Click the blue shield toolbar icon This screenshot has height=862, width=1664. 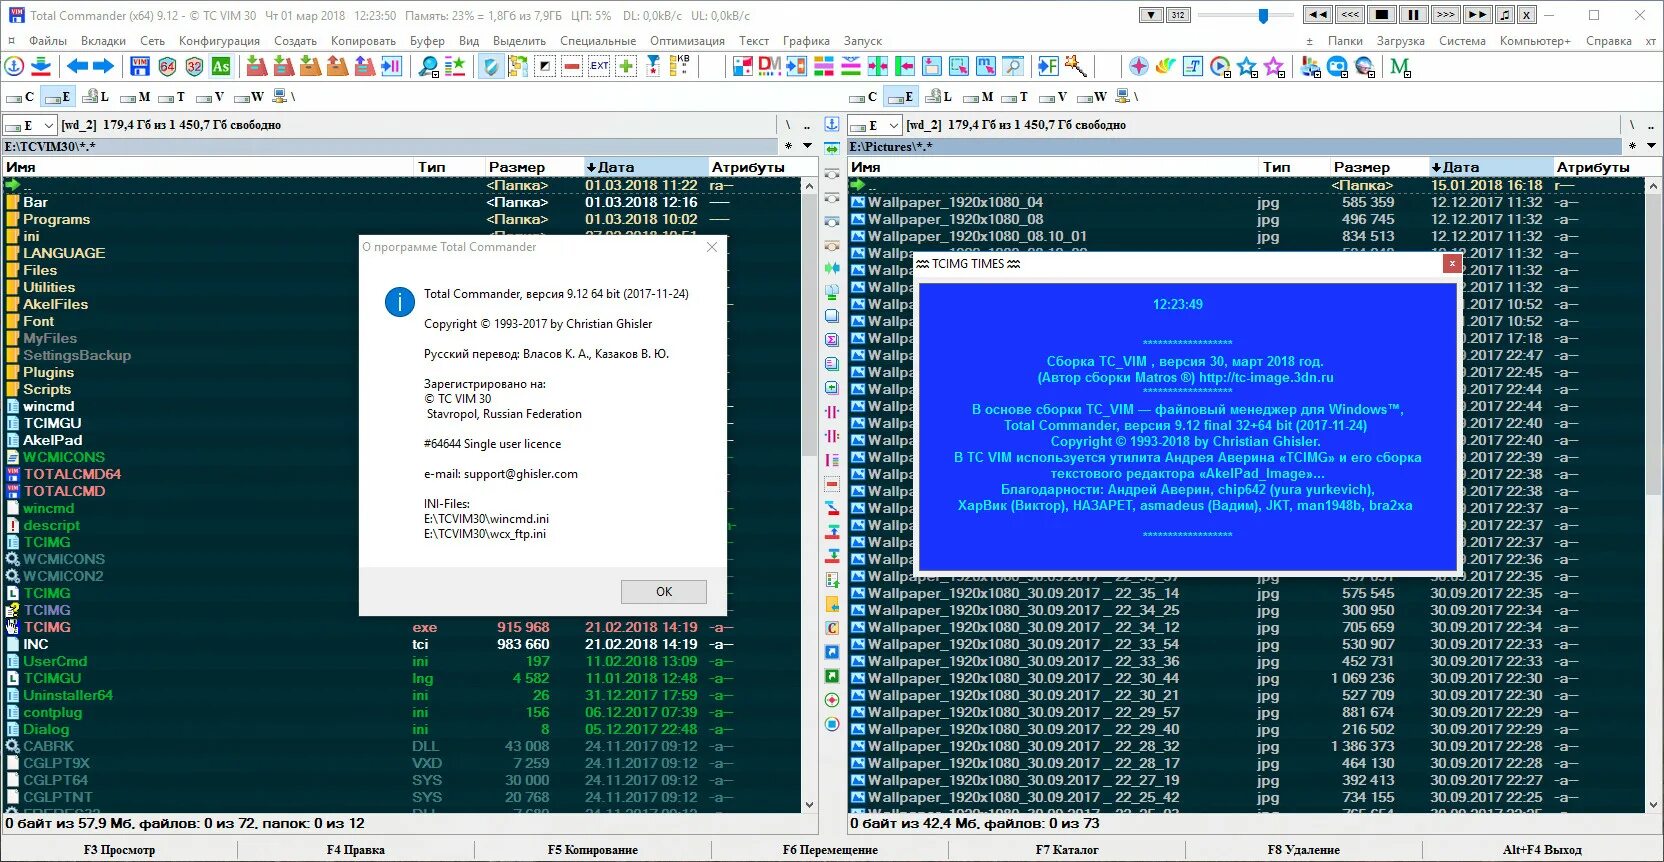click(x=490, y=67)
